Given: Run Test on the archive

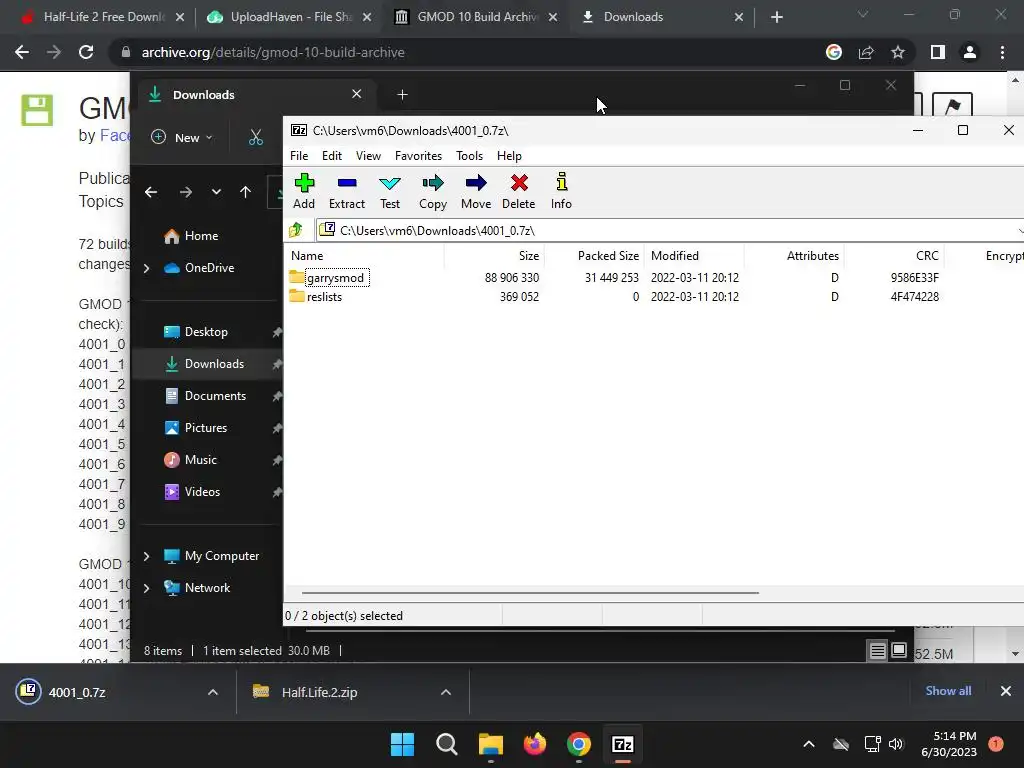Looking at the screenshot, I should coord(390,191).
